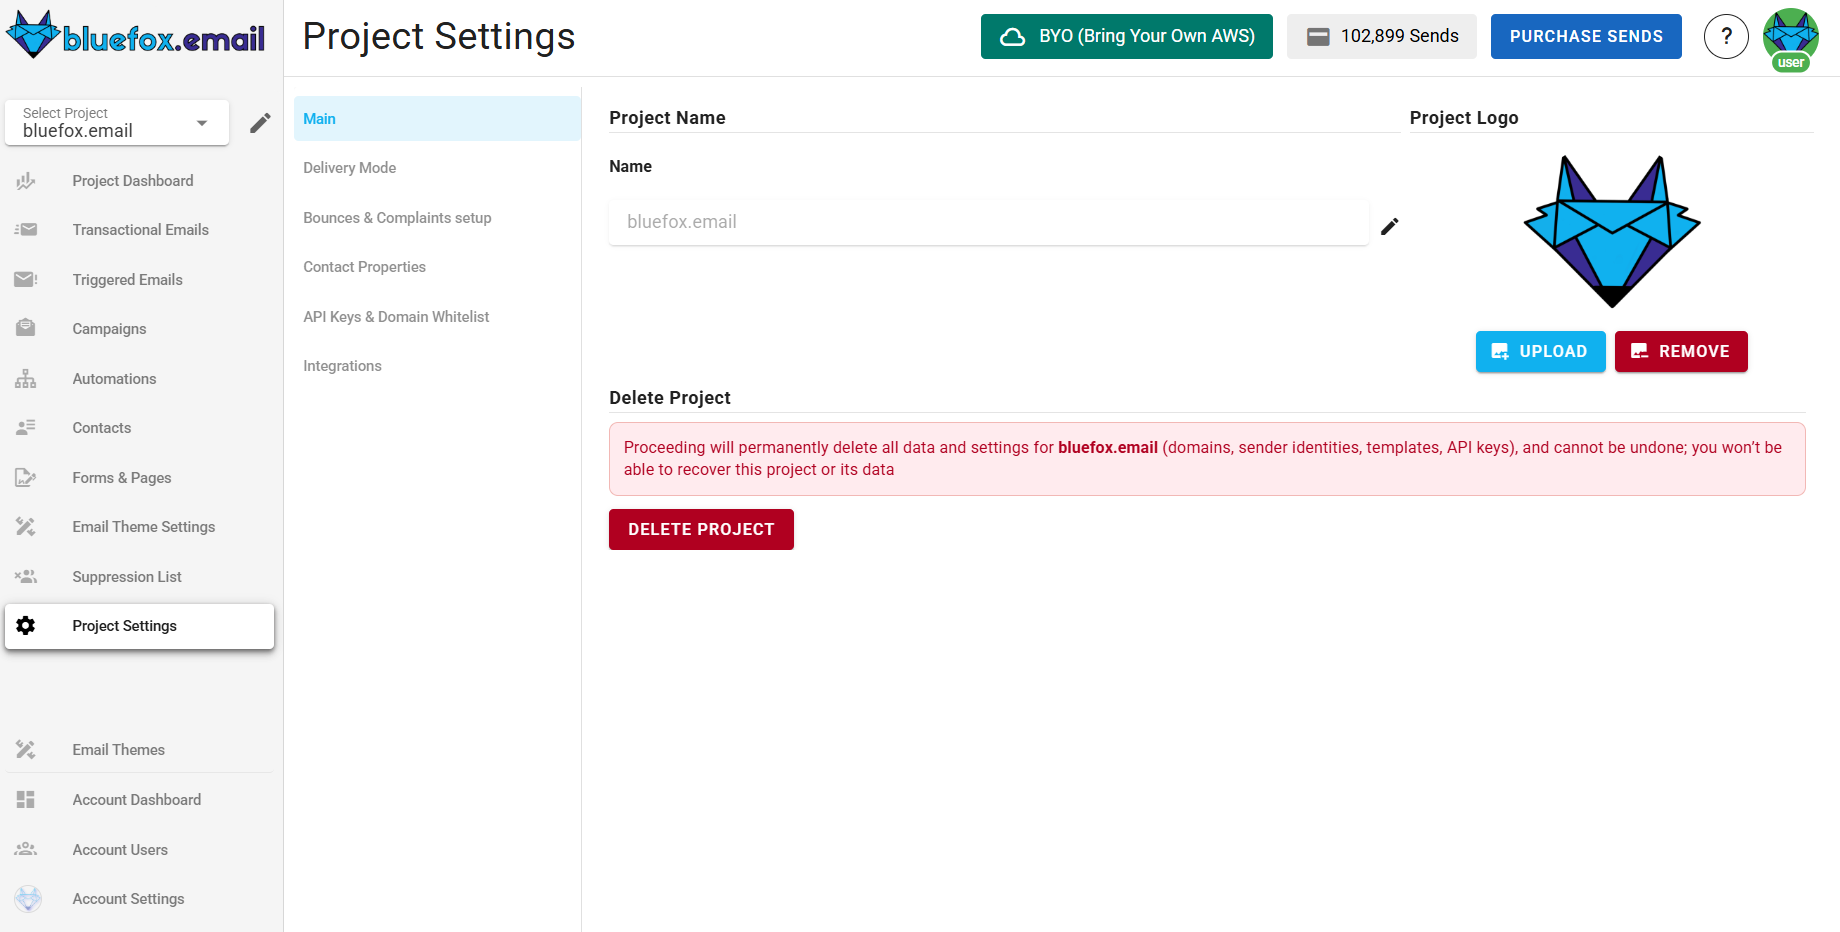Click the Campaigns briefcase icon
This screenshot has height=932, width=1840.
[25, 328]
